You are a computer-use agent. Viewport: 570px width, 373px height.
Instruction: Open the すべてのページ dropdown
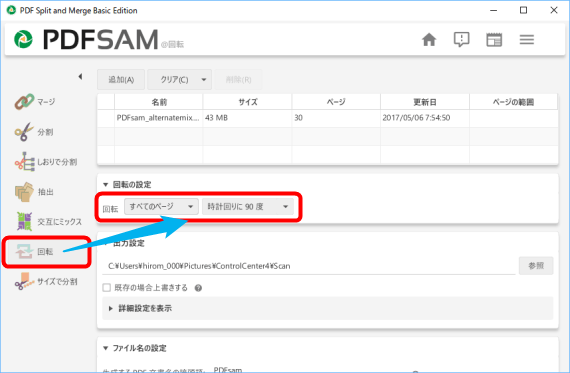tap(161, 206)
